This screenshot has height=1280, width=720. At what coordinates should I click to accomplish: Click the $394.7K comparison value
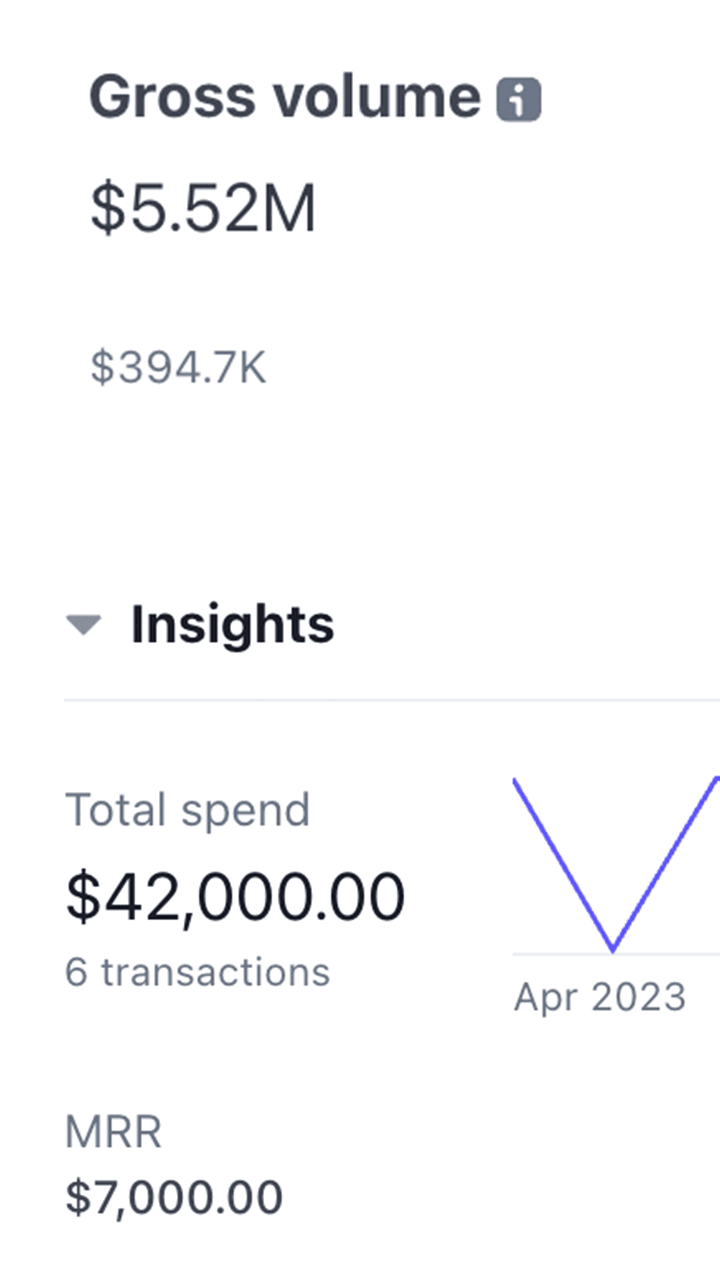(x=179, y=369)
